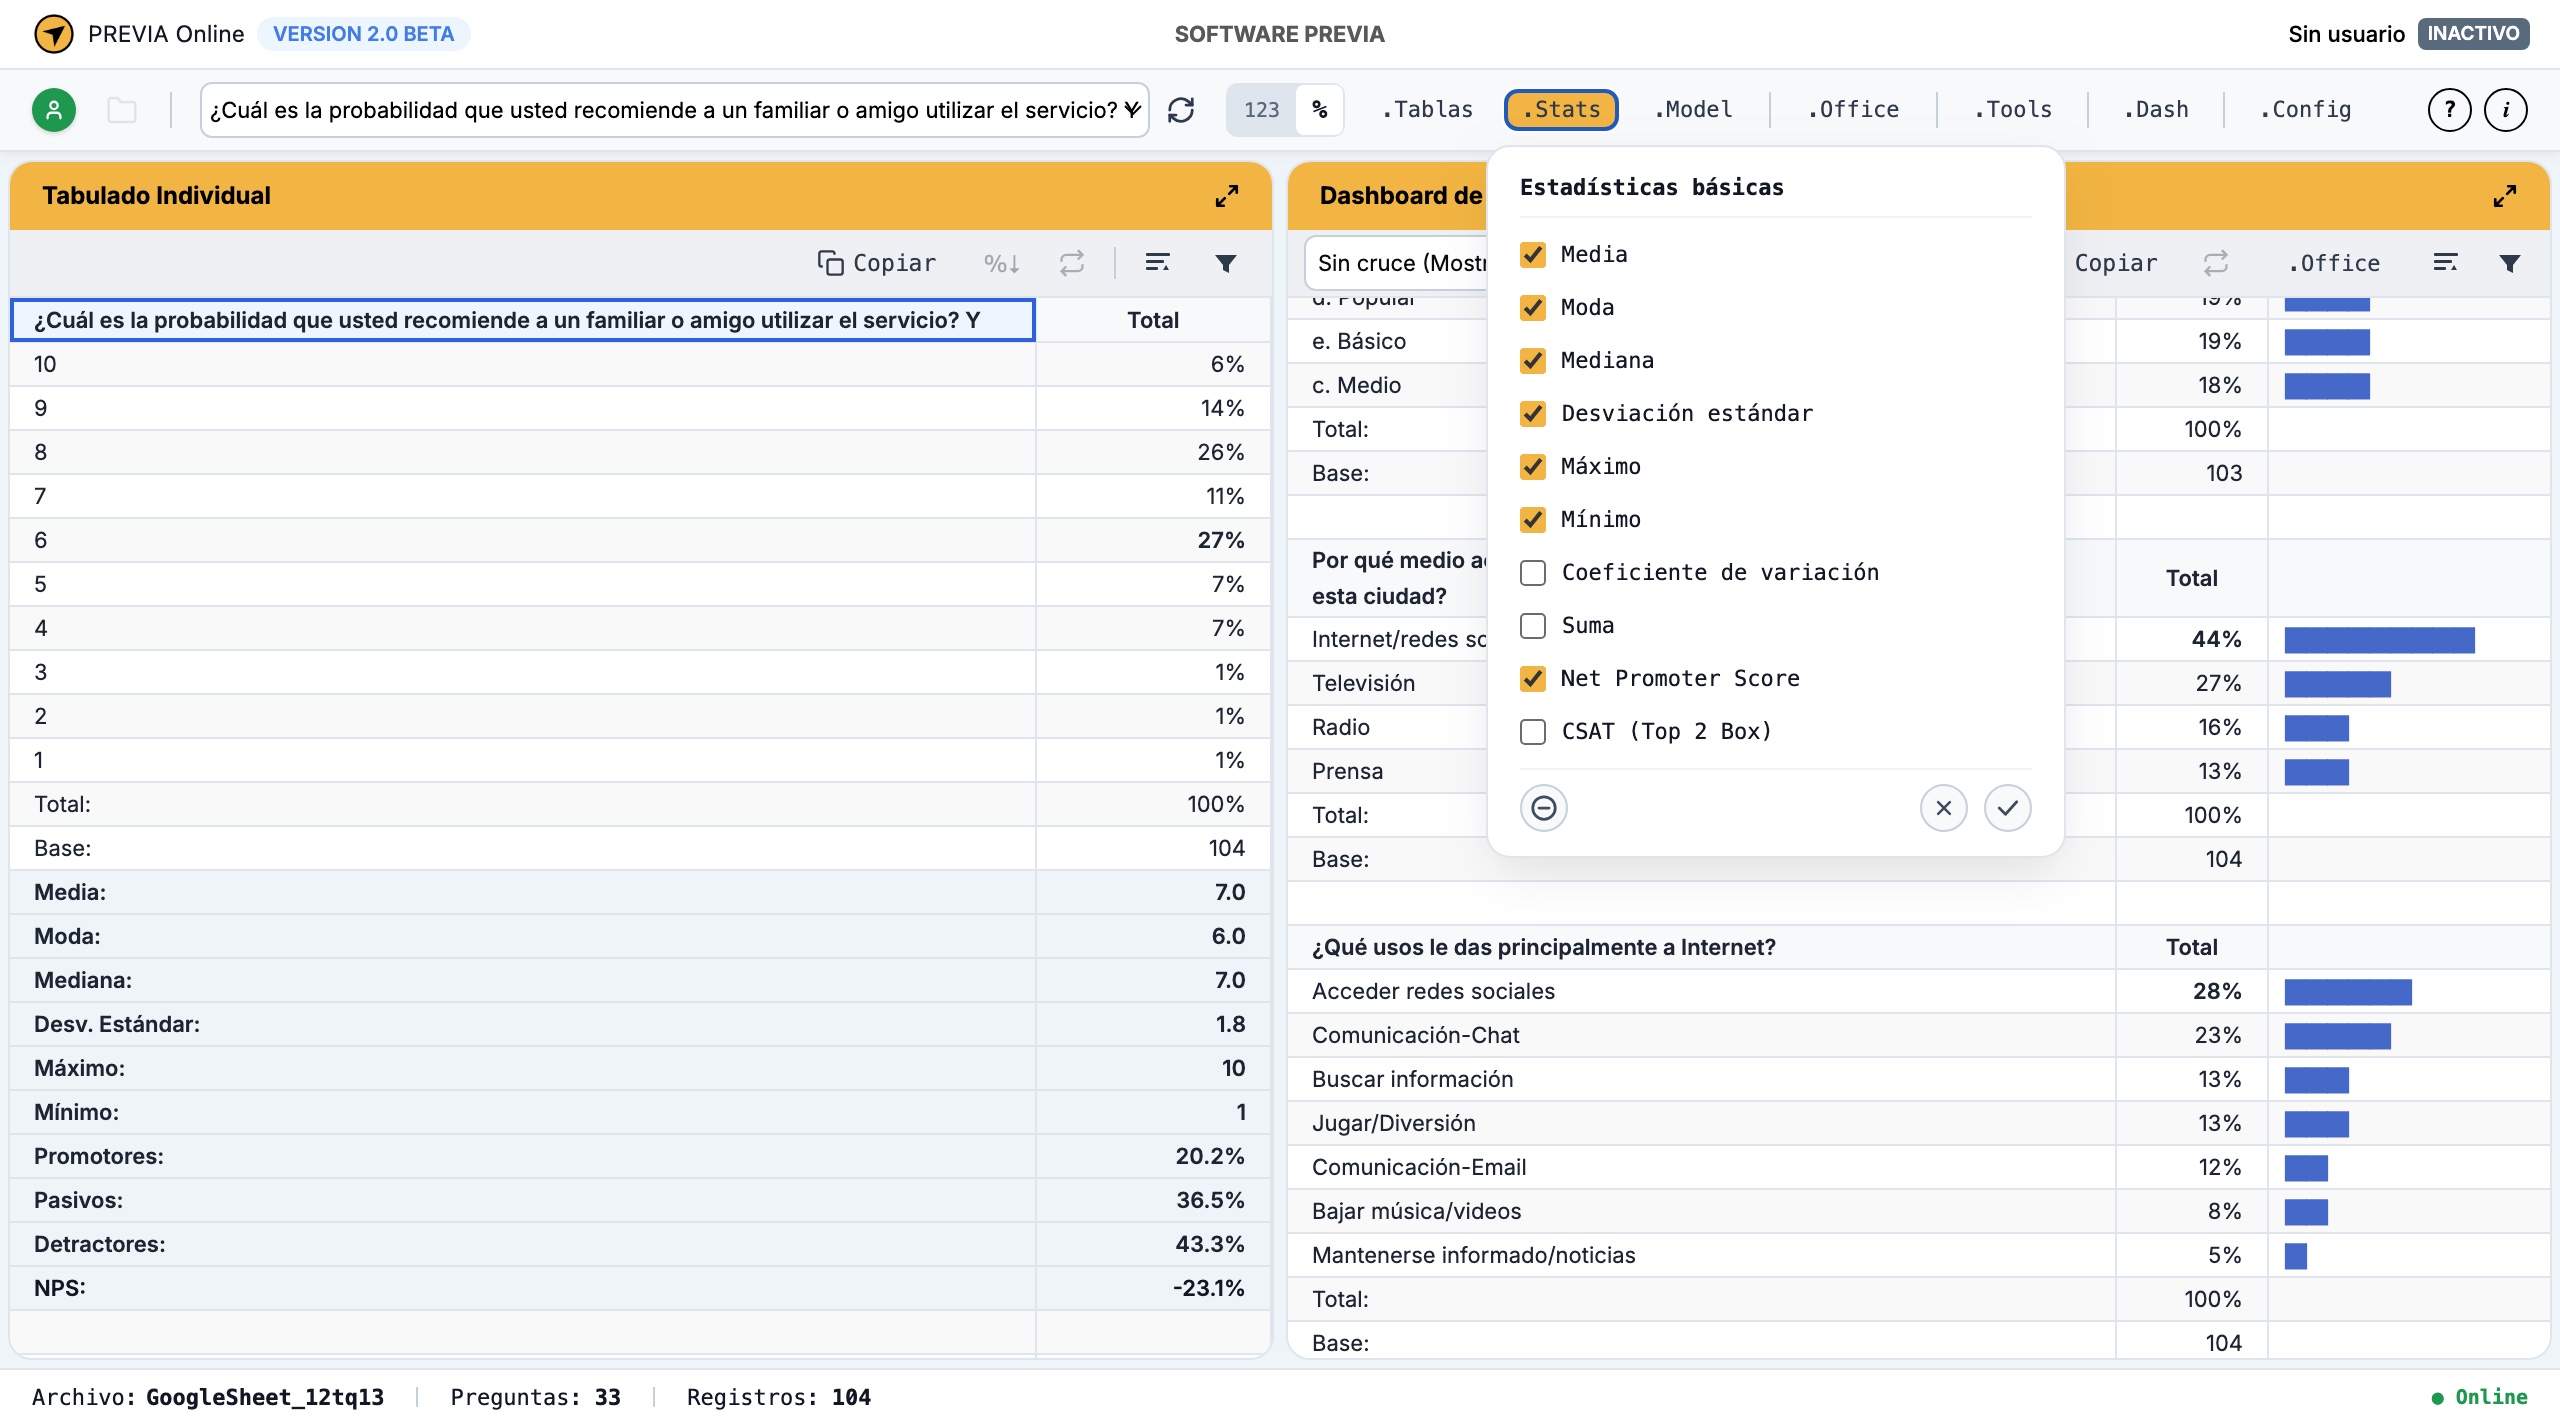Click the swap icon in Tabulado toolbar
Screen dimensions: 2560x1424
[1072, 263]
